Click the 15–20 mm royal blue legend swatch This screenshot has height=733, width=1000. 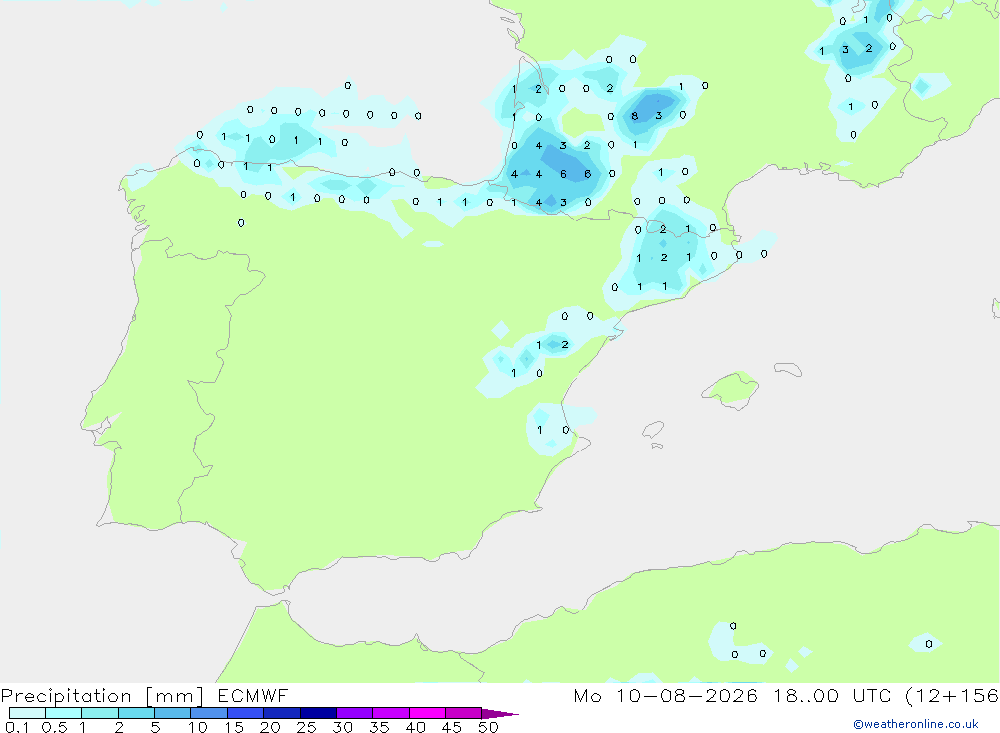point(246,713)
